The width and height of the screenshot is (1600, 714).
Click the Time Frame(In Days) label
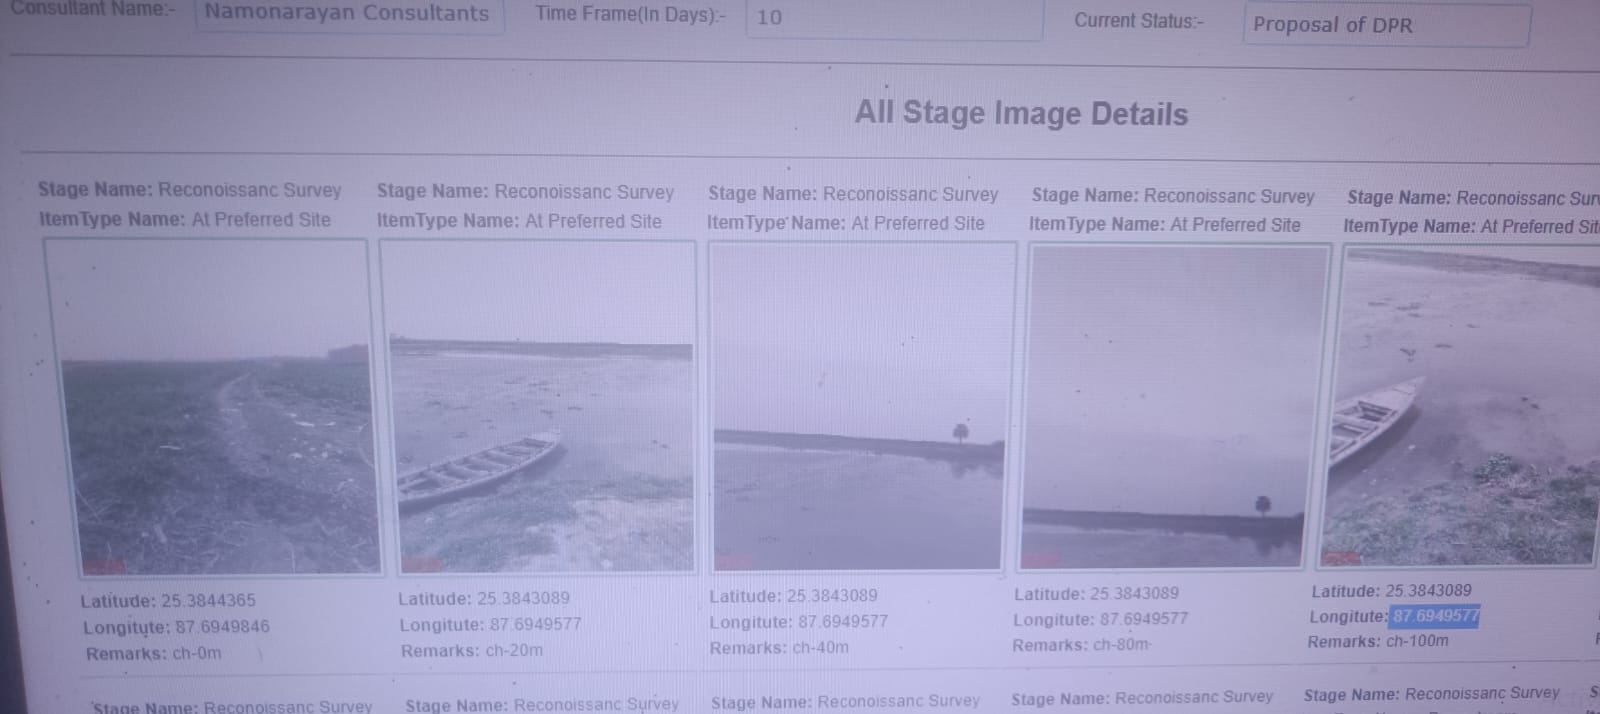tap(630, 14)
